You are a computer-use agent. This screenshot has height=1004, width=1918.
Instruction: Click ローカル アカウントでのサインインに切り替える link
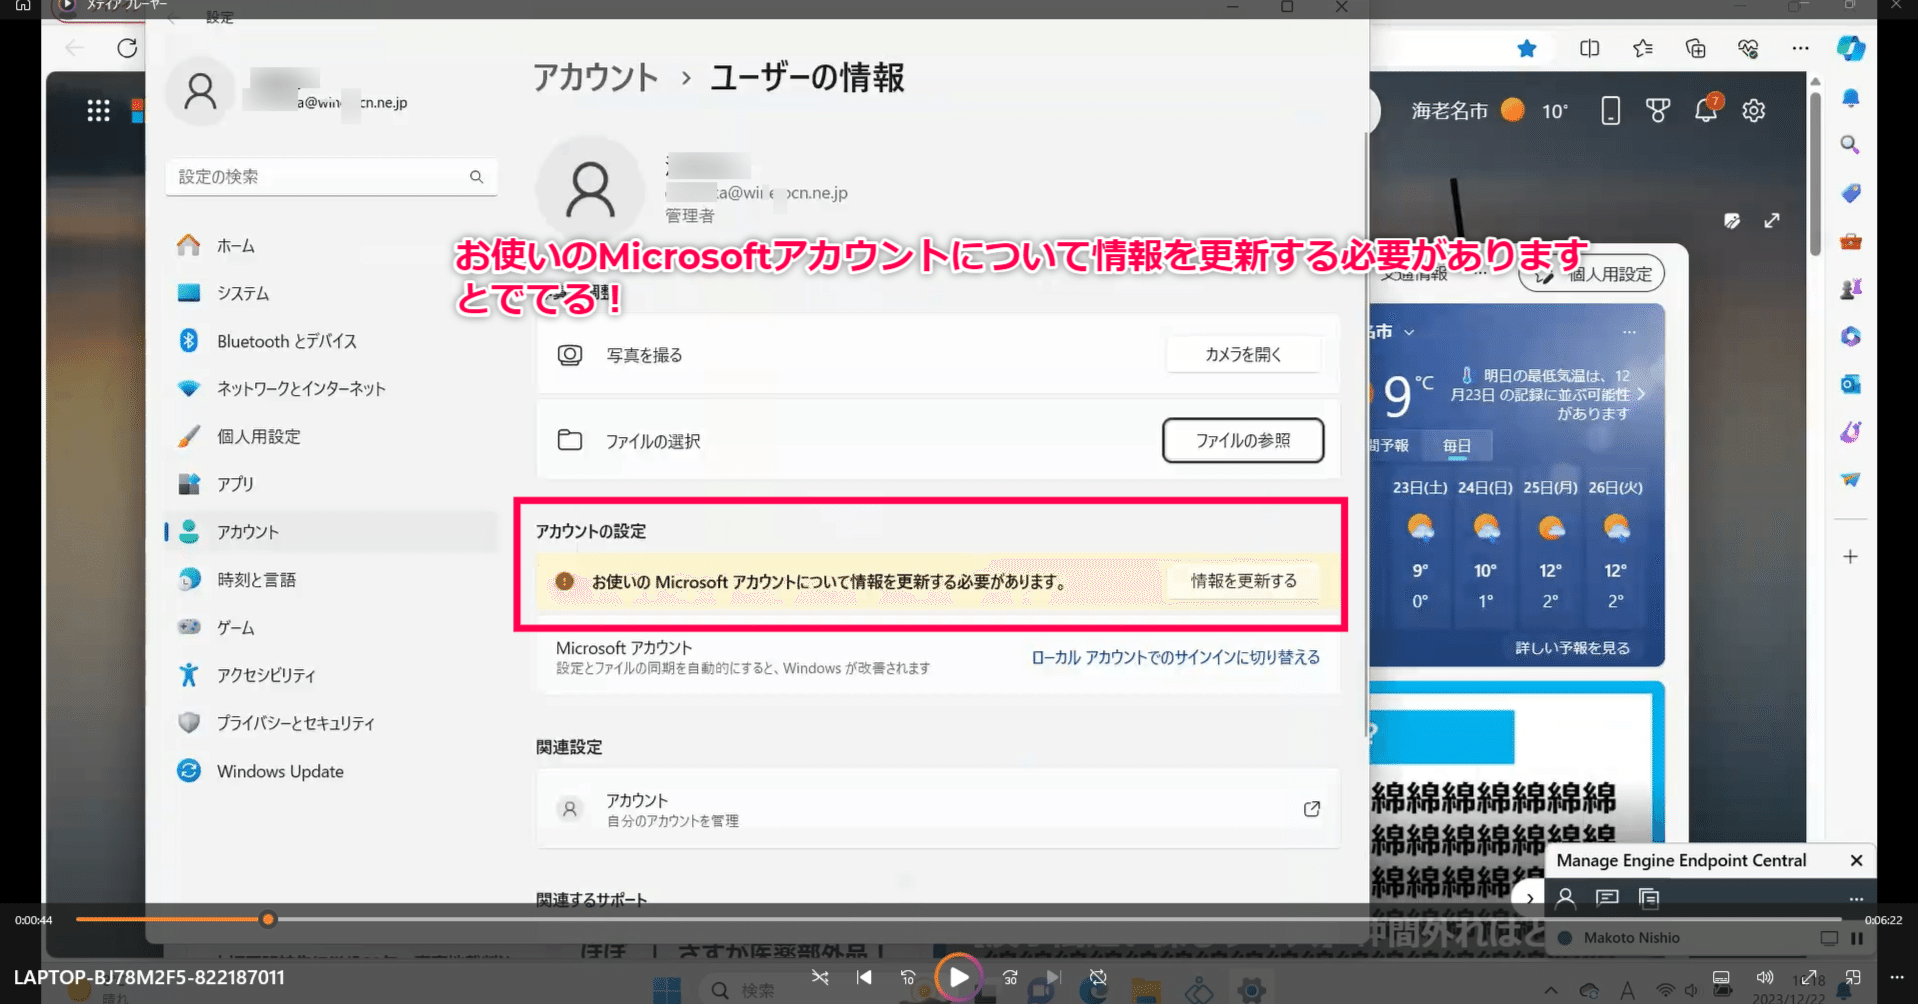[1175, 657]
